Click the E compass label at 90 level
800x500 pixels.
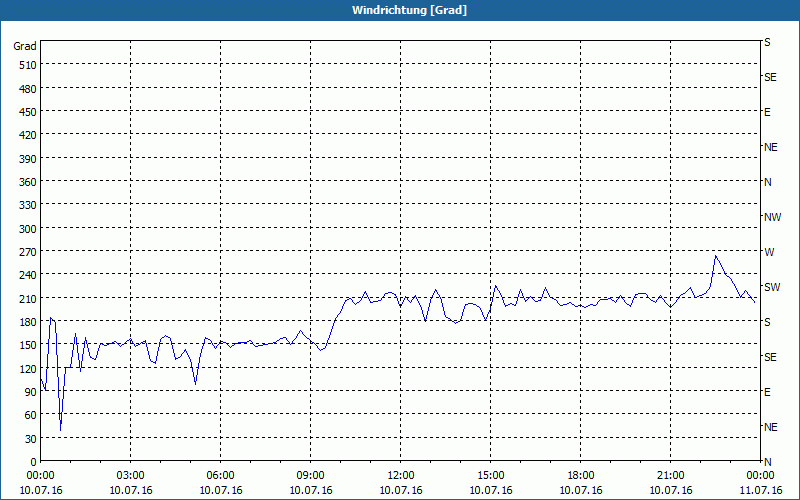click(x=767, y=392)
